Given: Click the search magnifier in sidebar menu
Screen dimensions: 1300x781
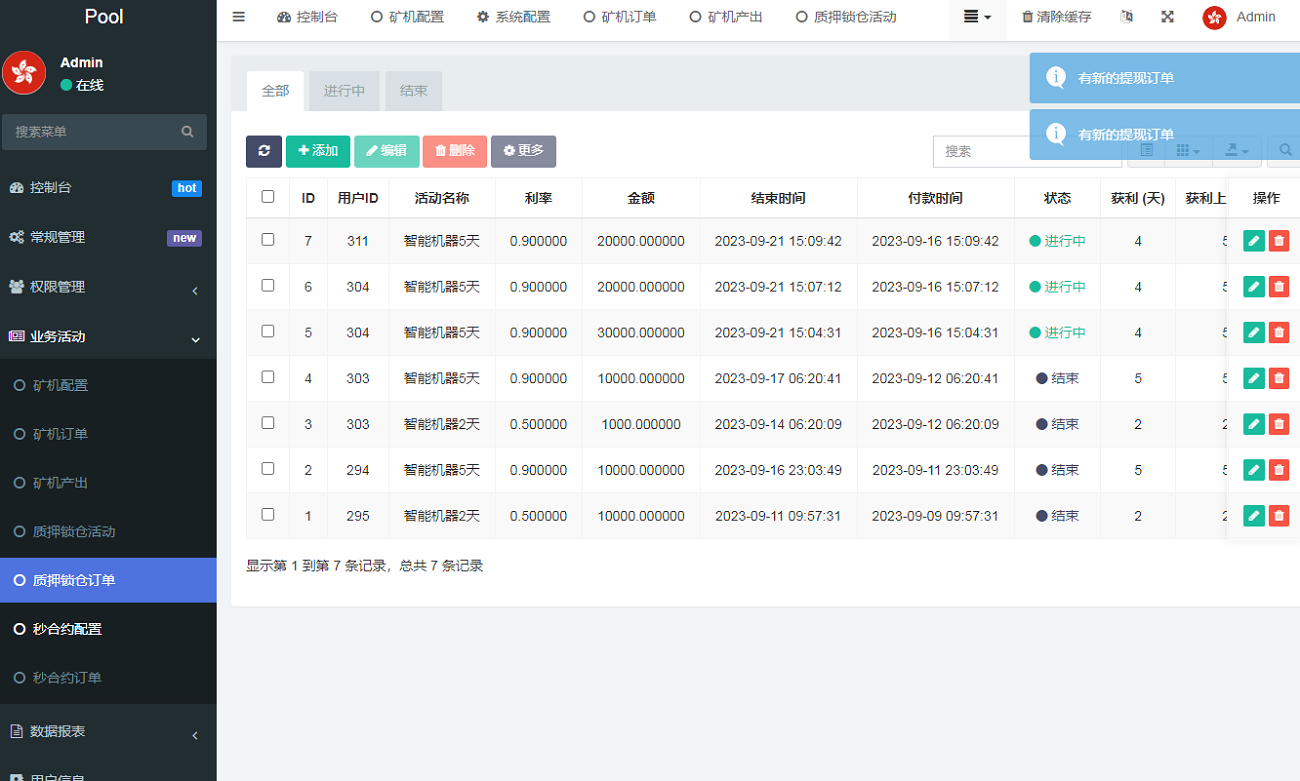Looking at the screenshot, I should [187, 132].
